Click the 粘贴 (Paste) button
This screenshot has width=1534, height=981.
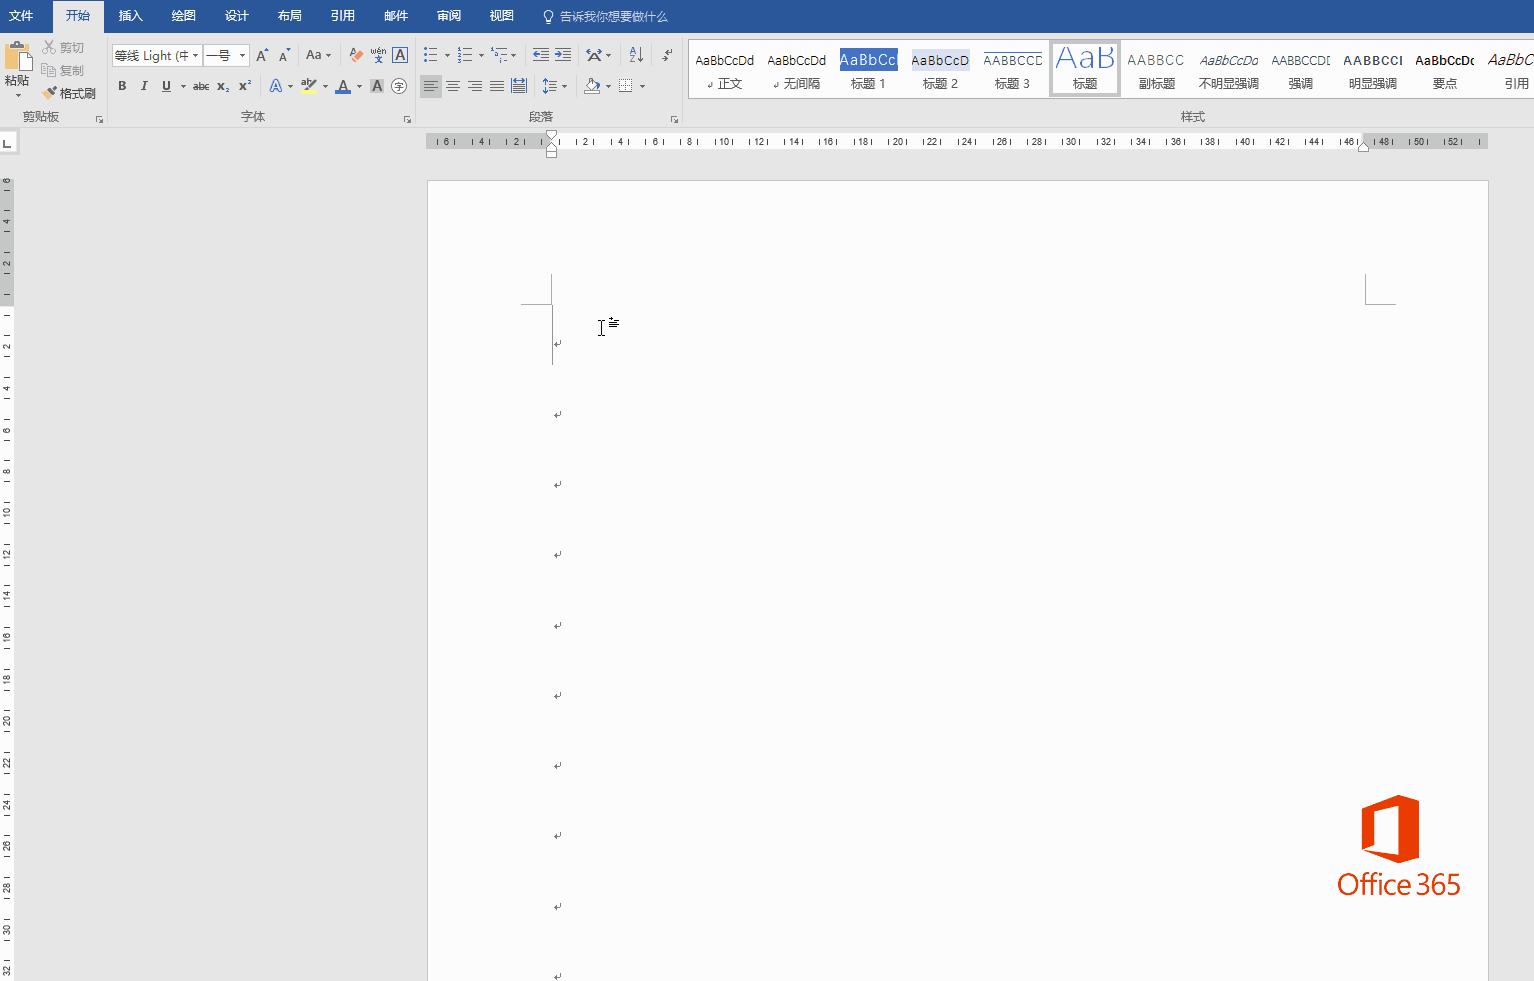(17, 66)
